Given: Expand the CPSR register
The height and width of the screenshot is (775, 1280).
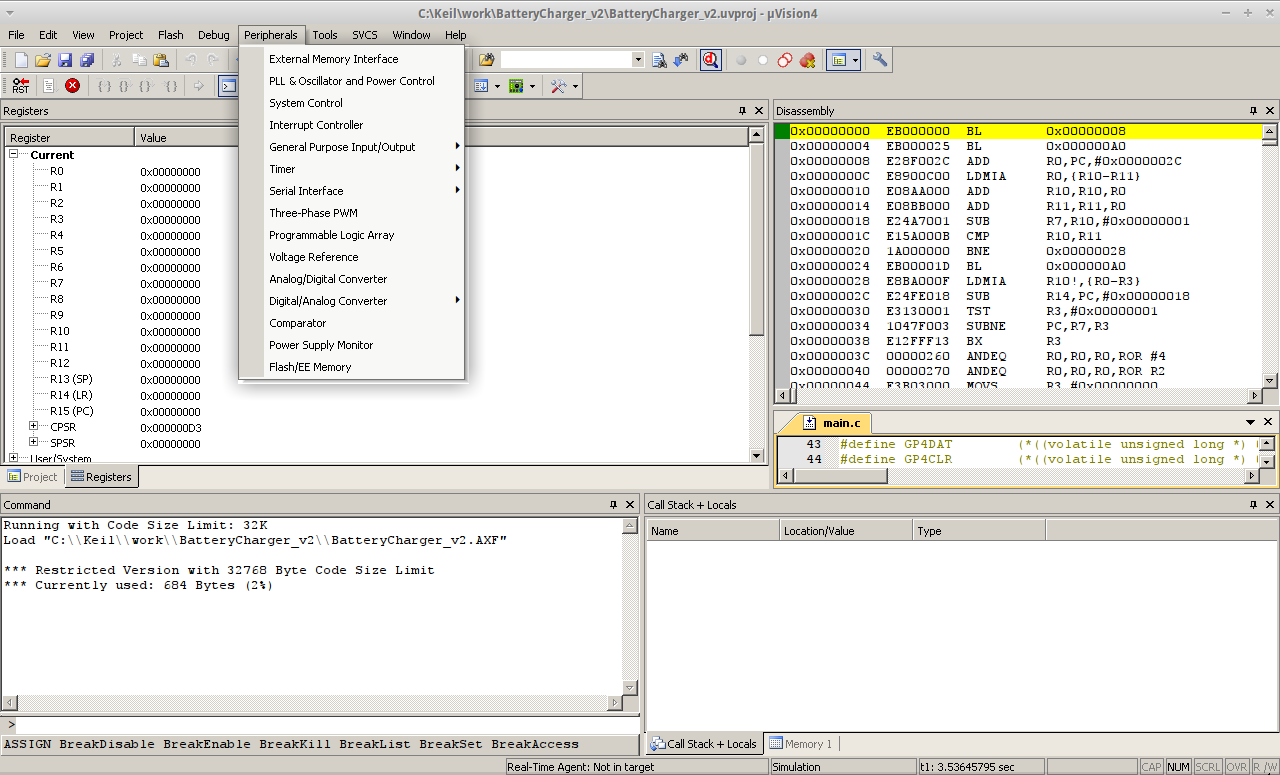Looking at the screenshot, I should [x=34, y=427].
